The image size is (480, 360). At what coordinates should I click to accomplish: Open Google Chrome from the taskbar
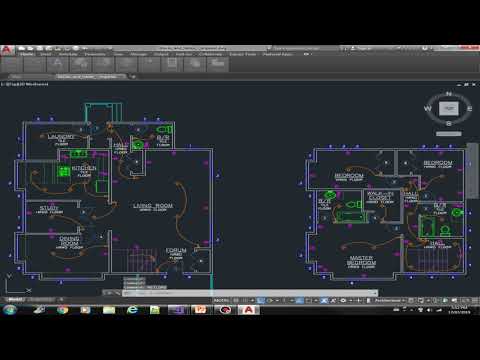(62, 310)
